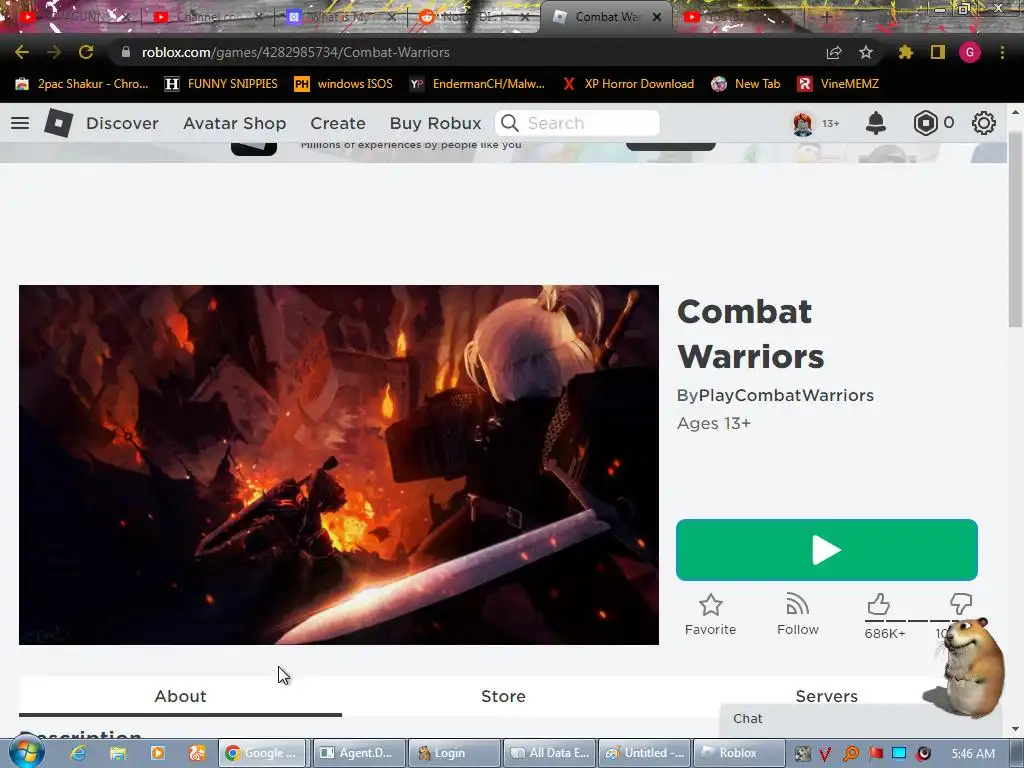Open Windows Media Player taskbar icon
Image resolution: width=1024 pixels, height=768 pixels.
tap(157, 753)
